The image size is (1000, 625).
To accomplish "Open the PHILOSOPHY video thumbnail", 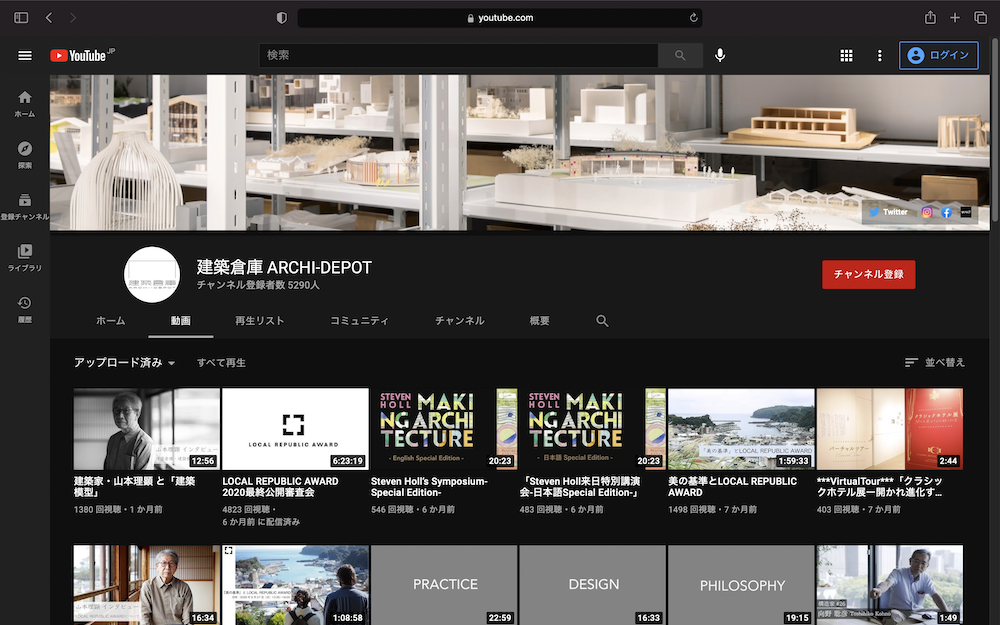I will pos(741,585).
